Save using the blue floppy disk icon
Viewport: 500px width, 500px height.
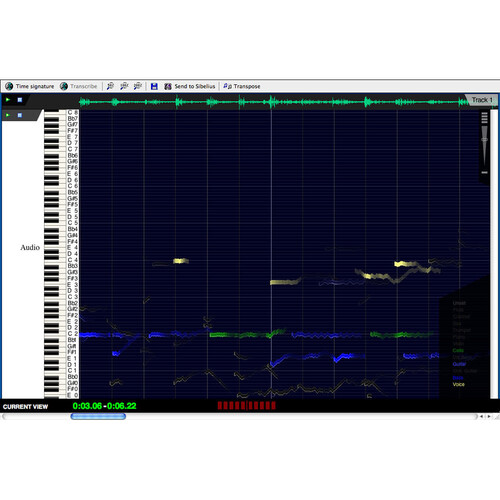tap(154, 86)
